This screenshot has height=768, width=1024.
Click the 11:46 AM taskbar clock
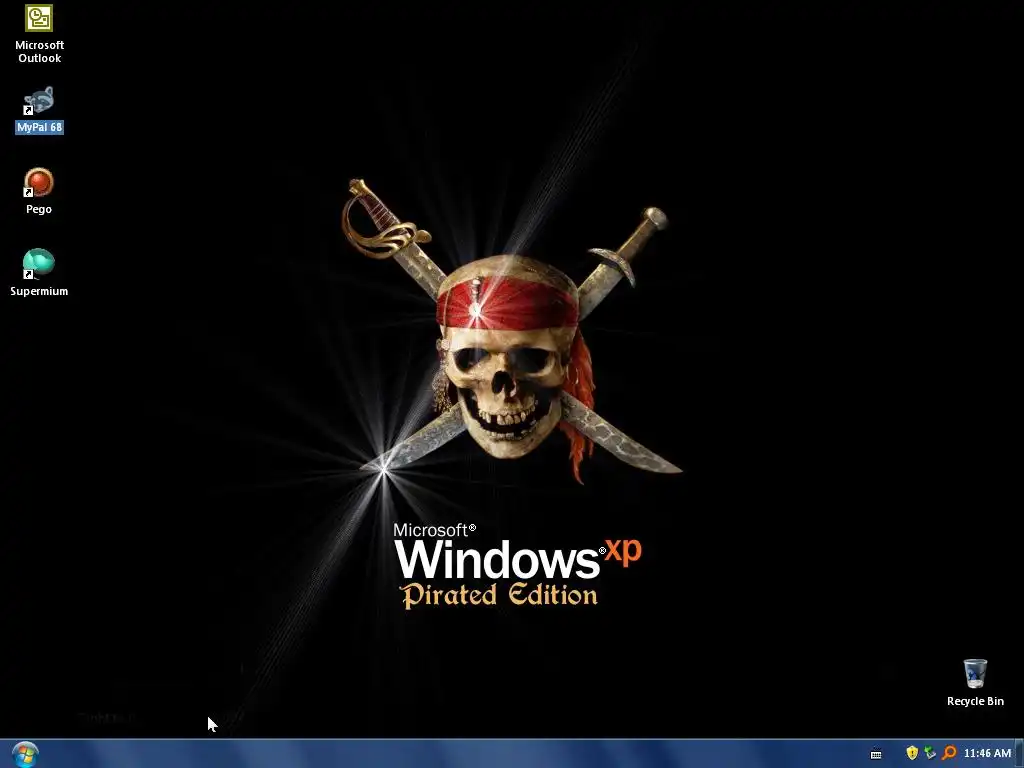[987, 753]
